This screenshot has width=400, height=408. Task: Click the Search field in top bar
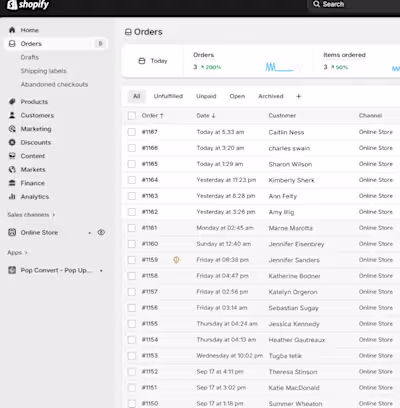353,4
